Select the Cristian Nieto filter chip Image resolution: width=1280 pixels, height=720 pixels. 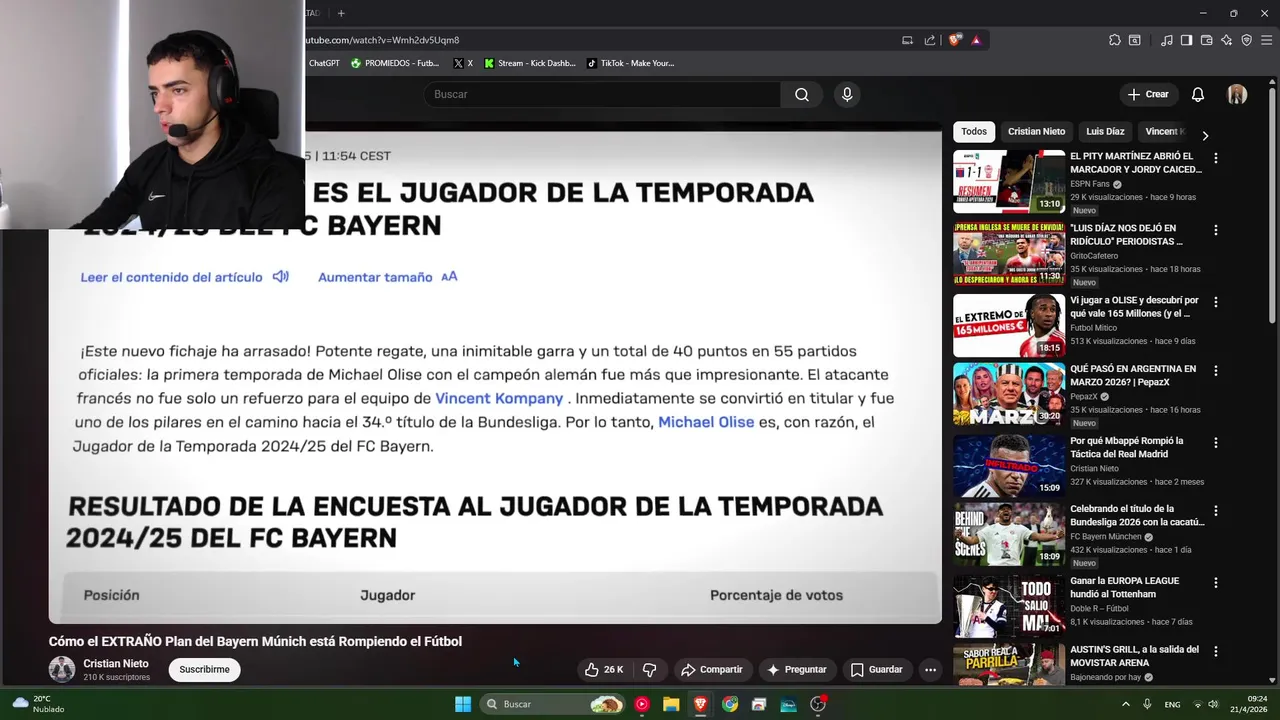(1036, 131)
